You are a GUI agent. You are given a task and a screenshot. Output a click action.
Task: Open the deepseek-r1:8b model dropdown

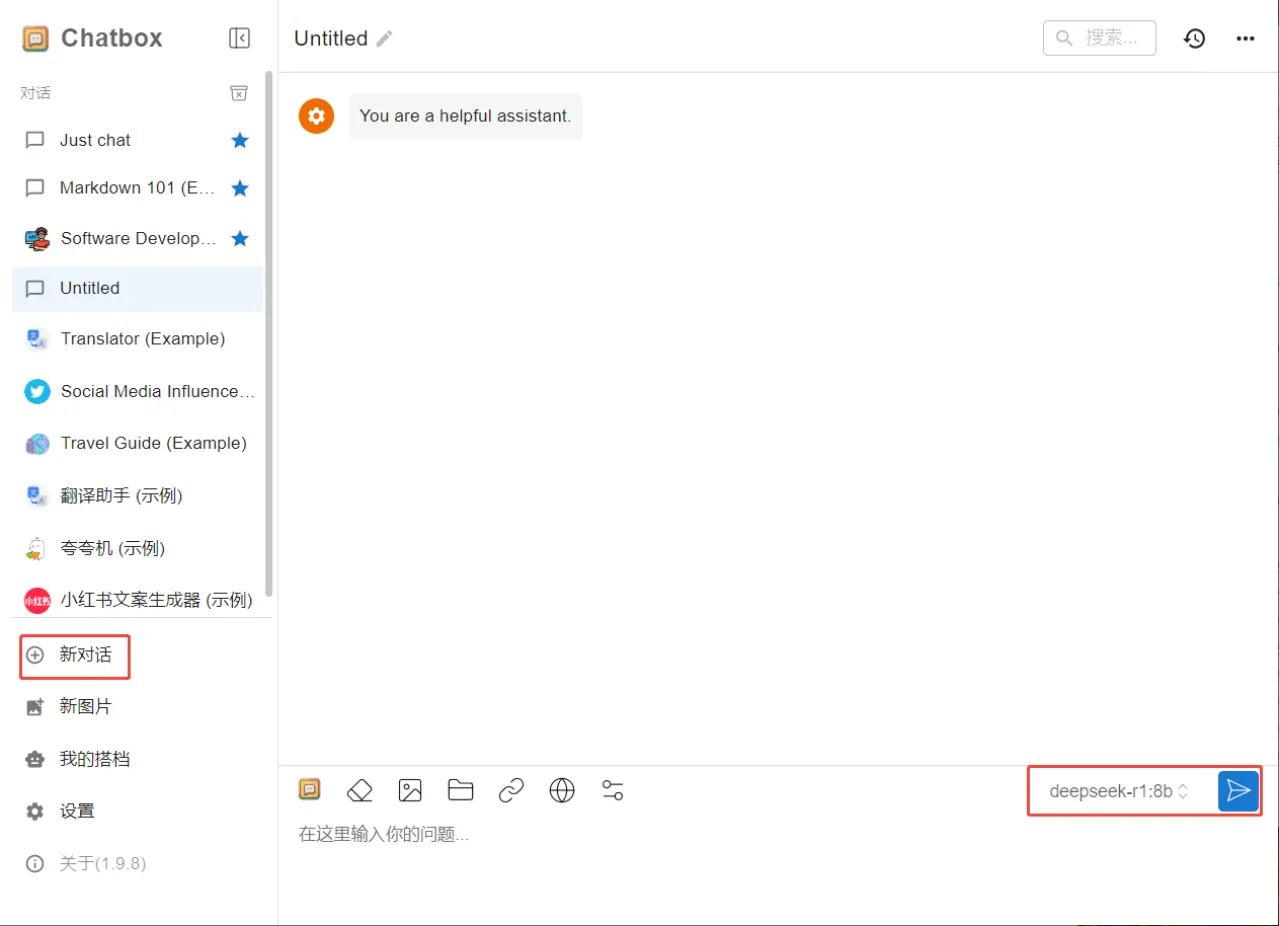tap(1119, 791)
